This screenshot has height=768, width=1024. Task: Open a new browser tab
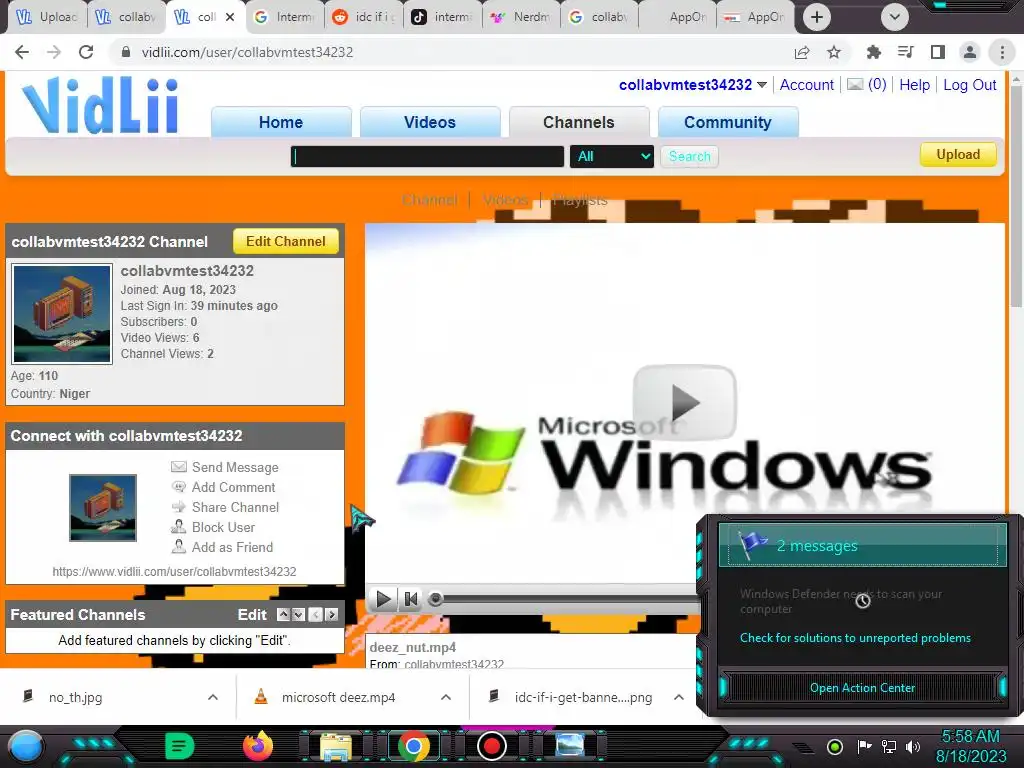click(x=816, y=17)
